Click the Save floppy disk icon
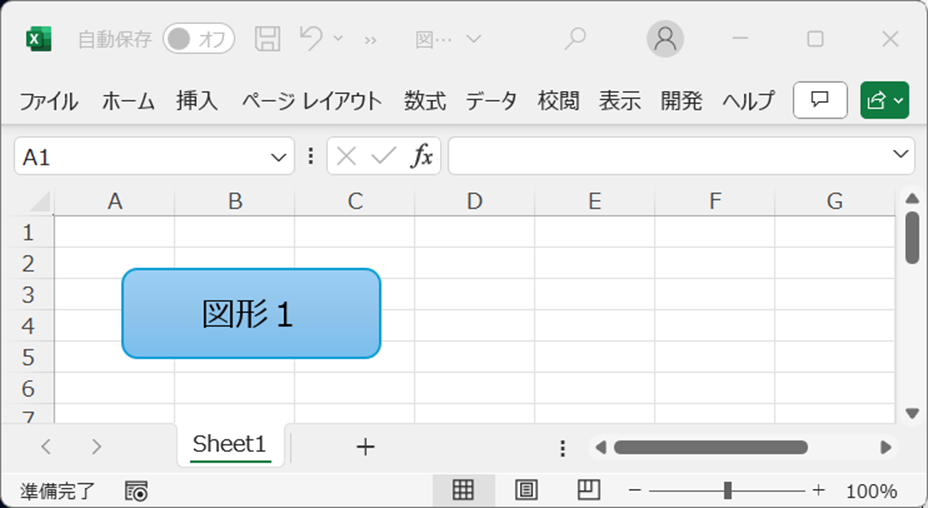Screen dimensions: 928x508 coord(268,39)
